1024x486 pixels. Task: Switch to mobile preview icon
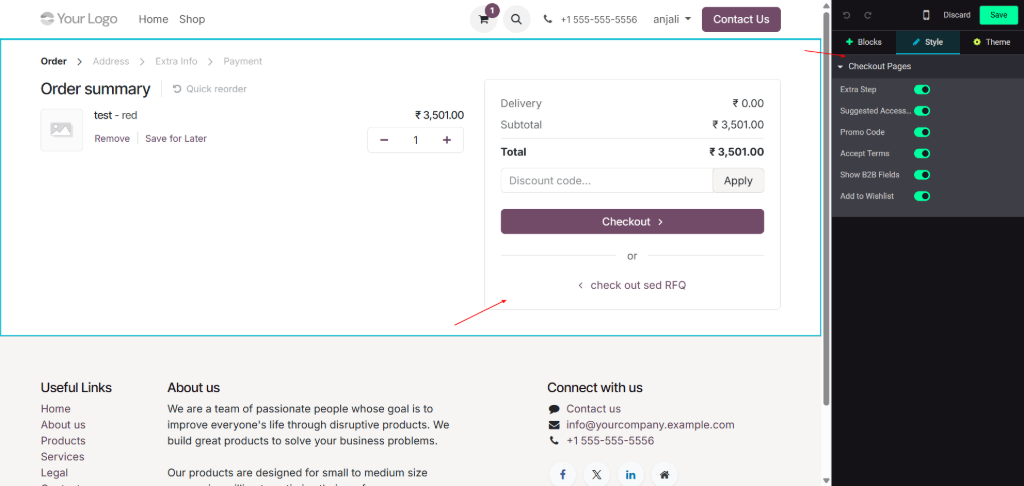[x=926, y=15]
